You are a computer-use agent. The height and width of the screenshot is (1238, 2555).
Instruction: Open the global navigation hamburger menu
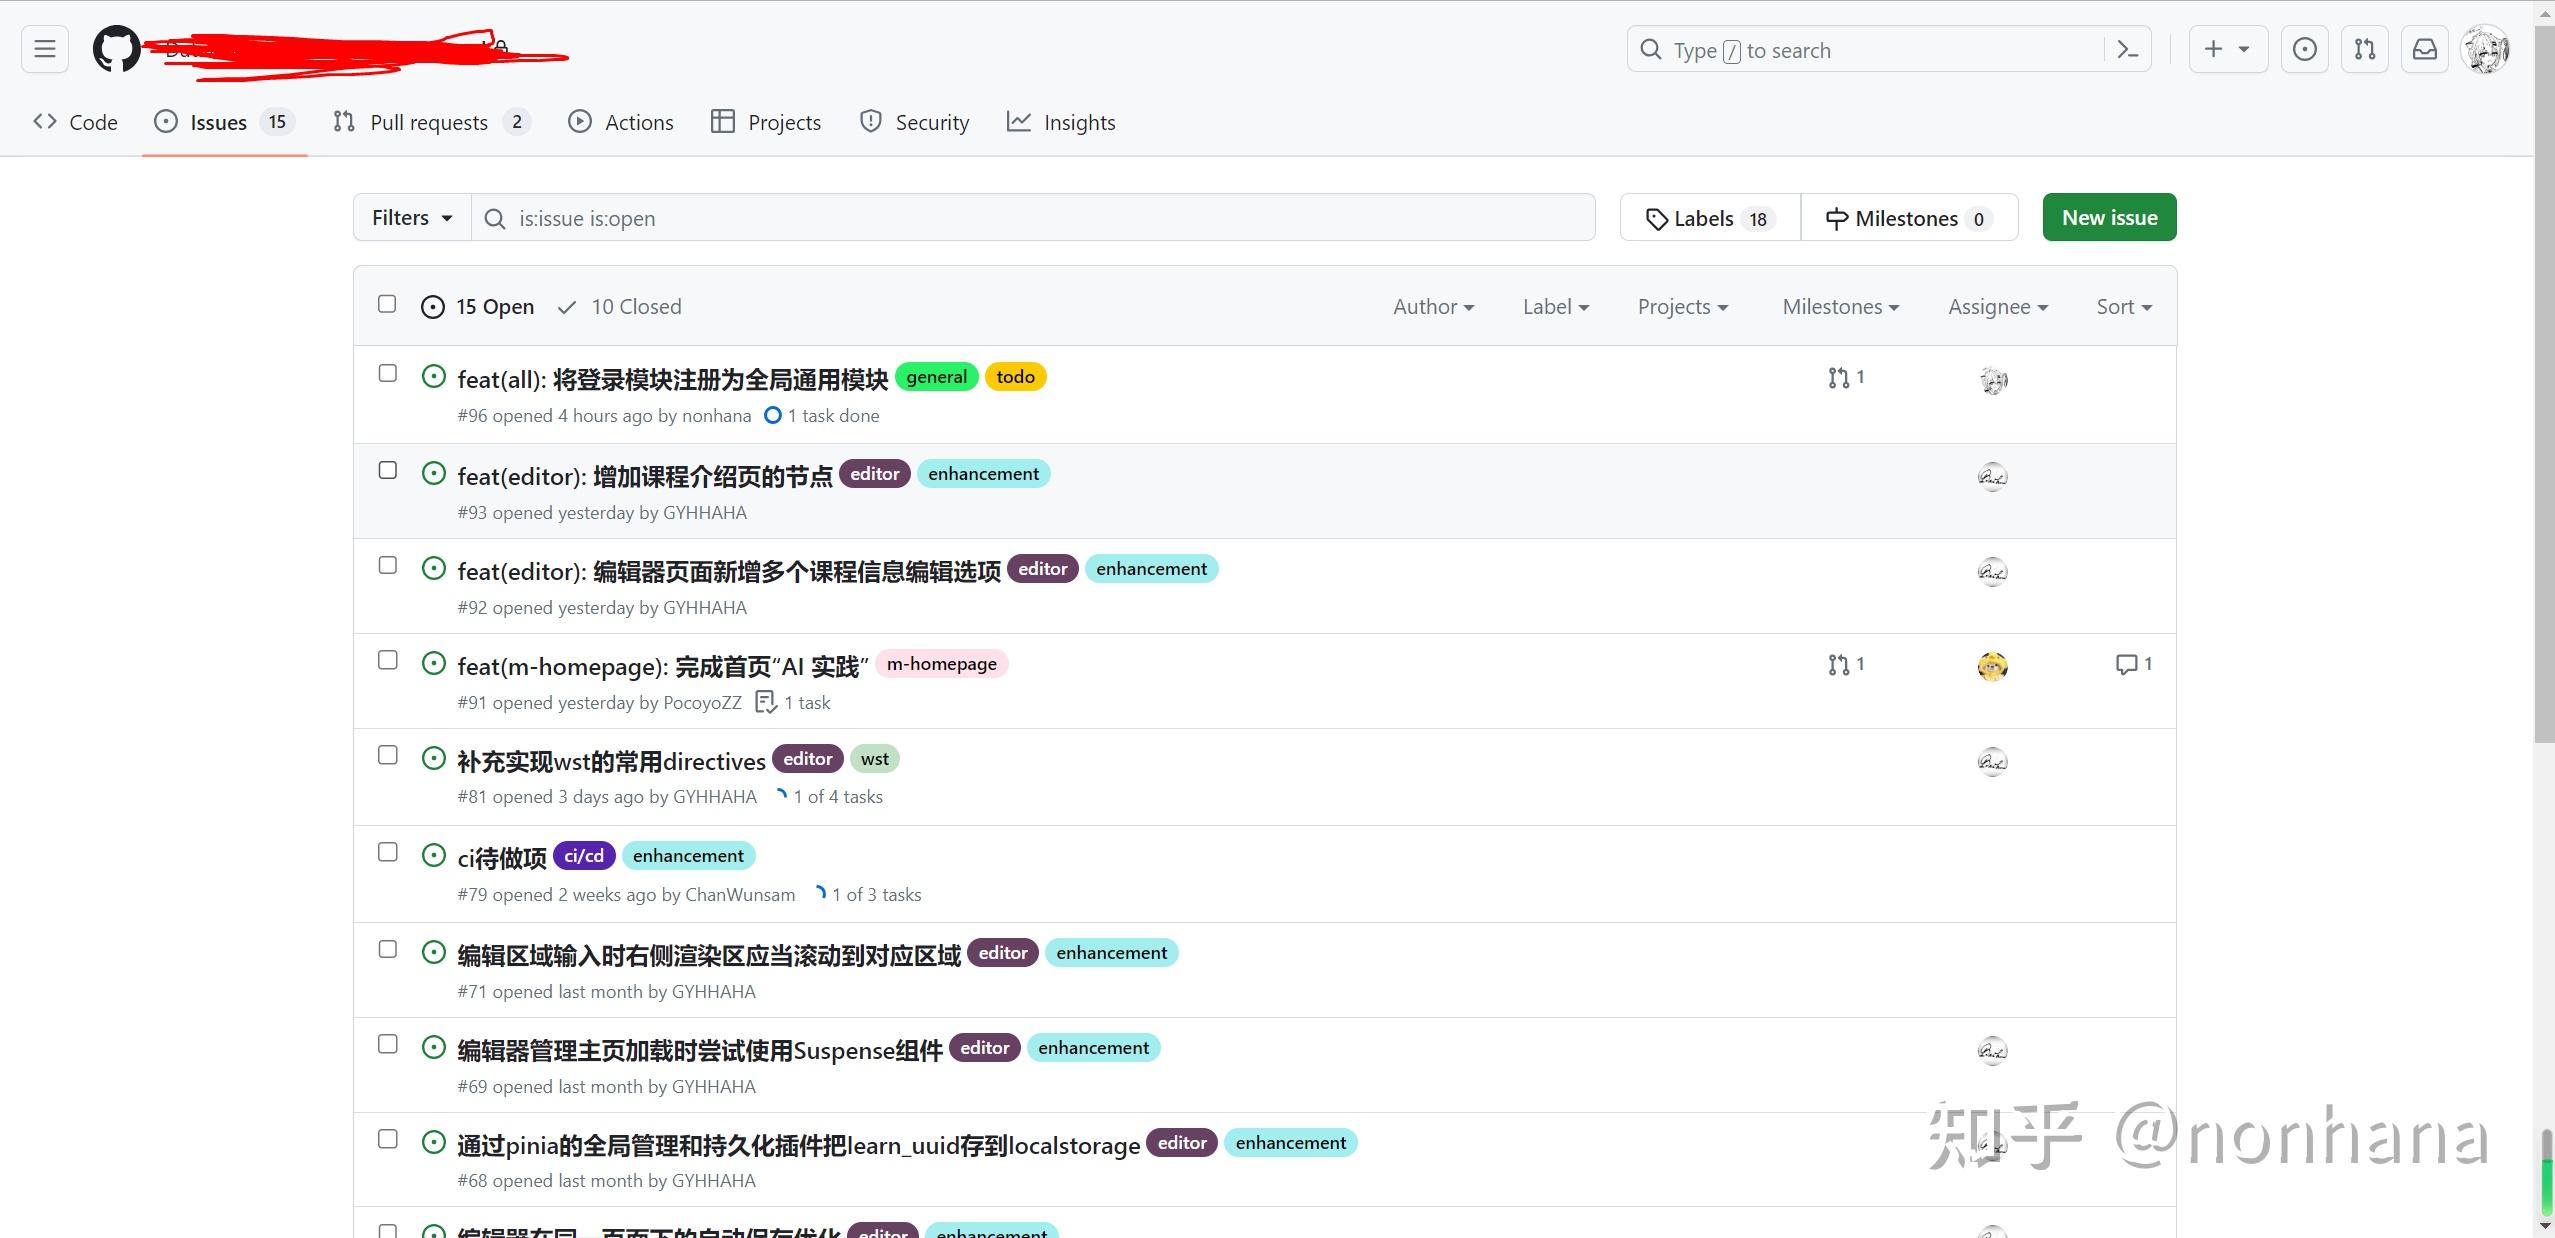44,48
